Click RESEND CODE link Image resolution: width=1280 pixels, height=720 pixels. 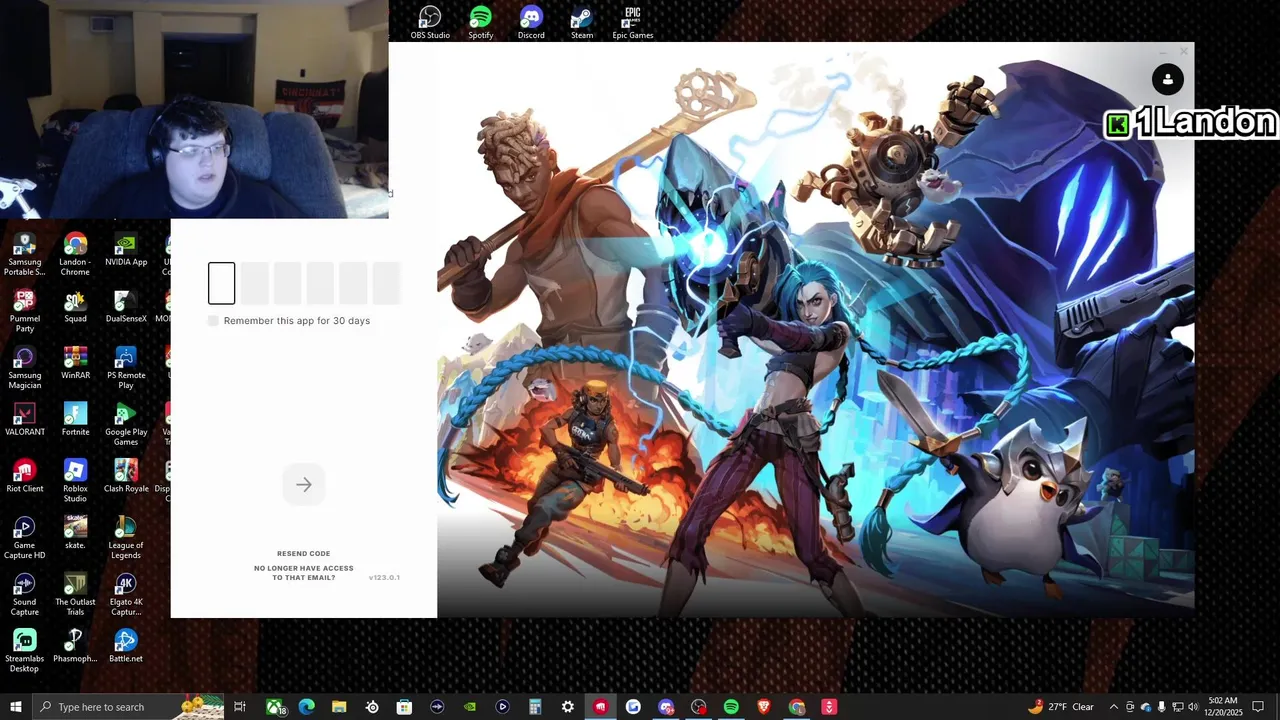304,553
